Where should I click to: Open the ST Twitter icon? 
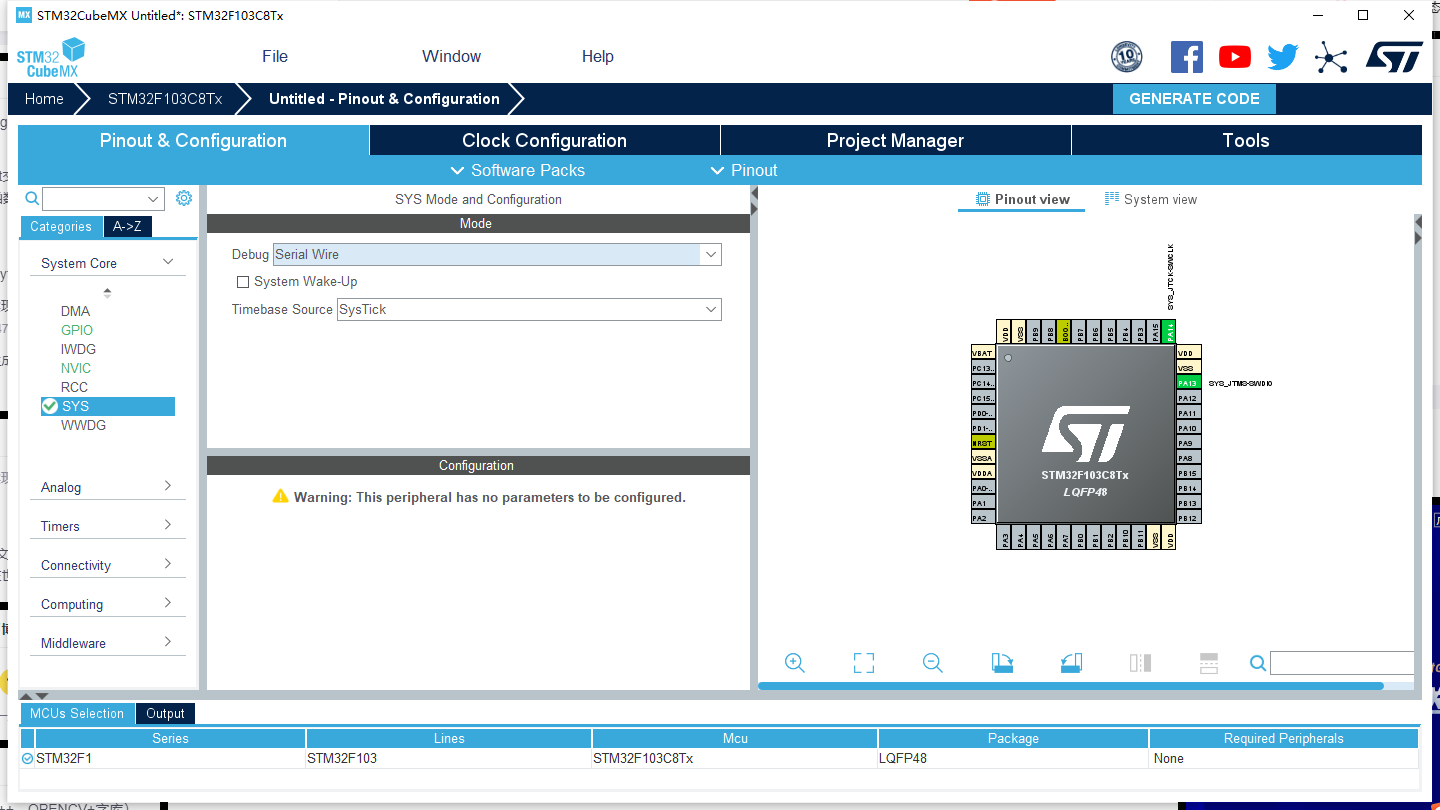(x=1283, y=57)
